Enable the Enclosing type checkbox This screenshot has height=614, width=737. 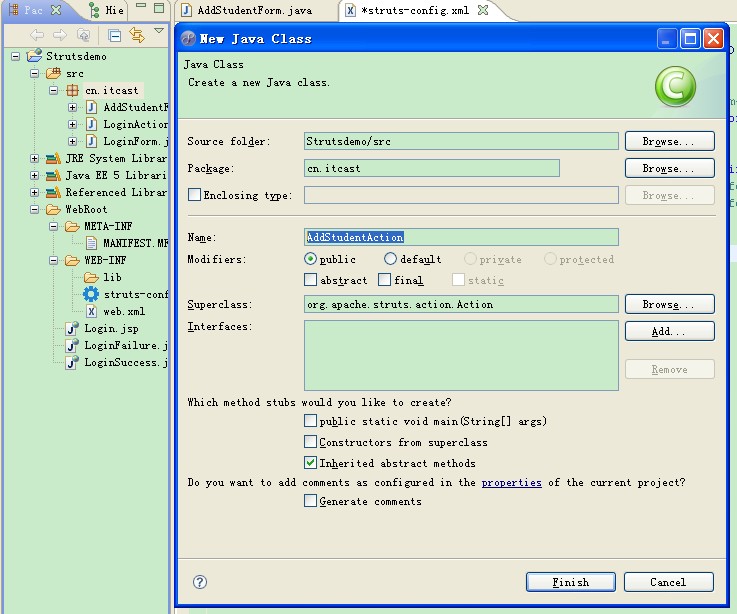point(194,195)
